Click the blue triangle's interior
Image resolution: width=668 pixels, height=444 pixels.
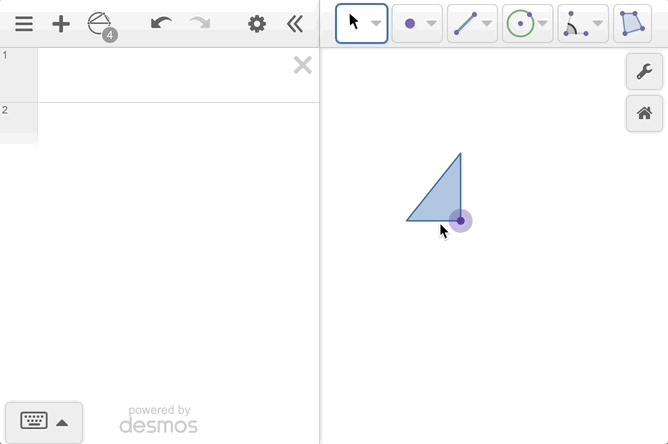[444, 200]
